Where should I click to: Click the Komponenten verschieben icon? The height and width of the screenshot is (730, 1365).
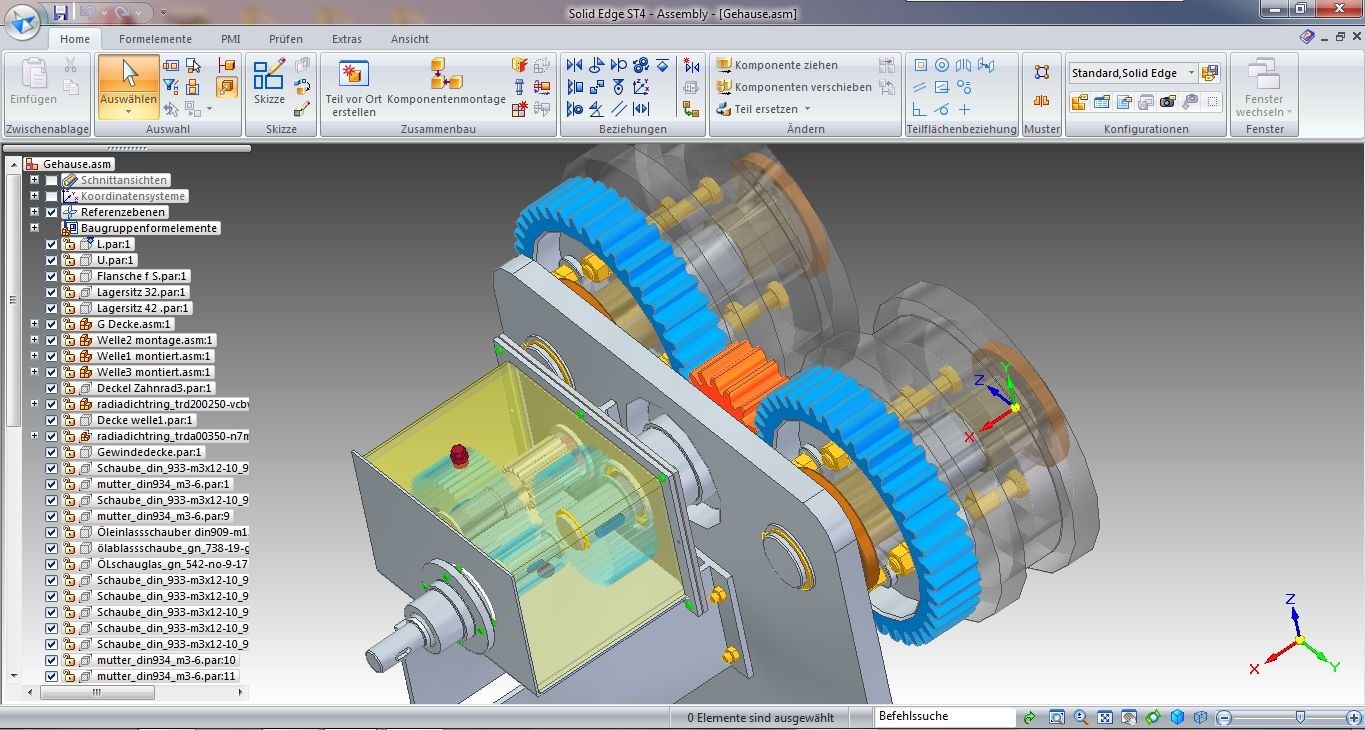[725, 87]
